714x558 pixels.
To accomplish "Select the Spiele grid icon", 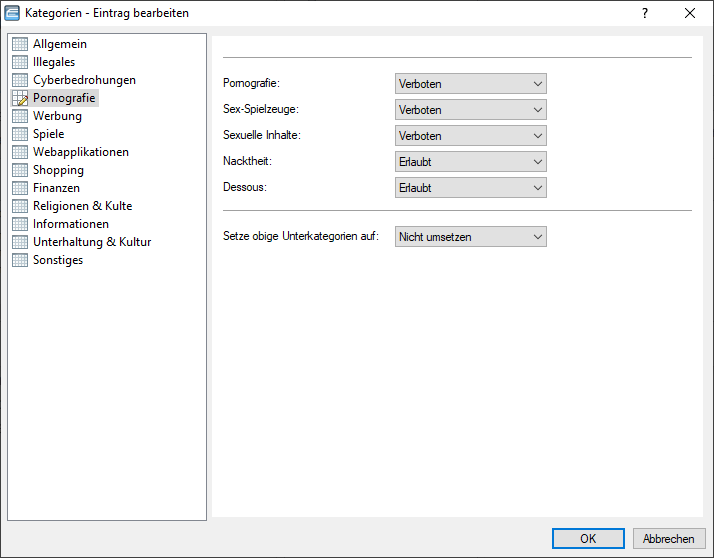I will click(20, 134).
